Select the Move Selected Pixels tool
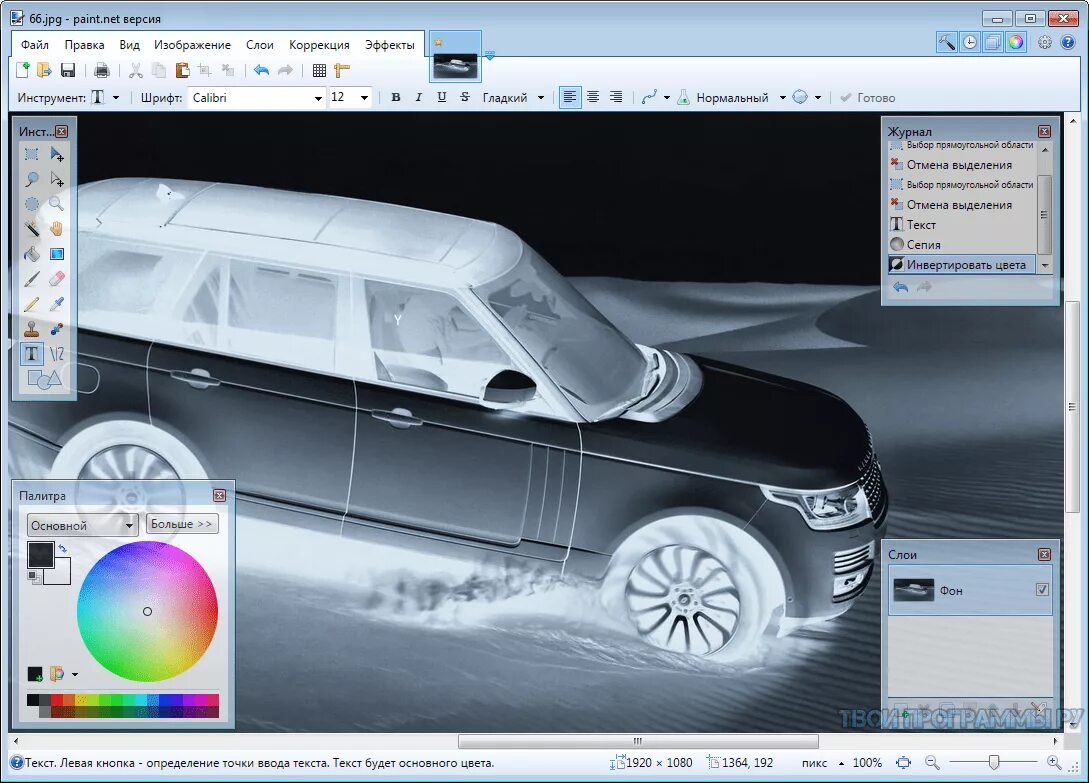The width and height of the screenshot is (1089, 783). [x=57, y=154]
